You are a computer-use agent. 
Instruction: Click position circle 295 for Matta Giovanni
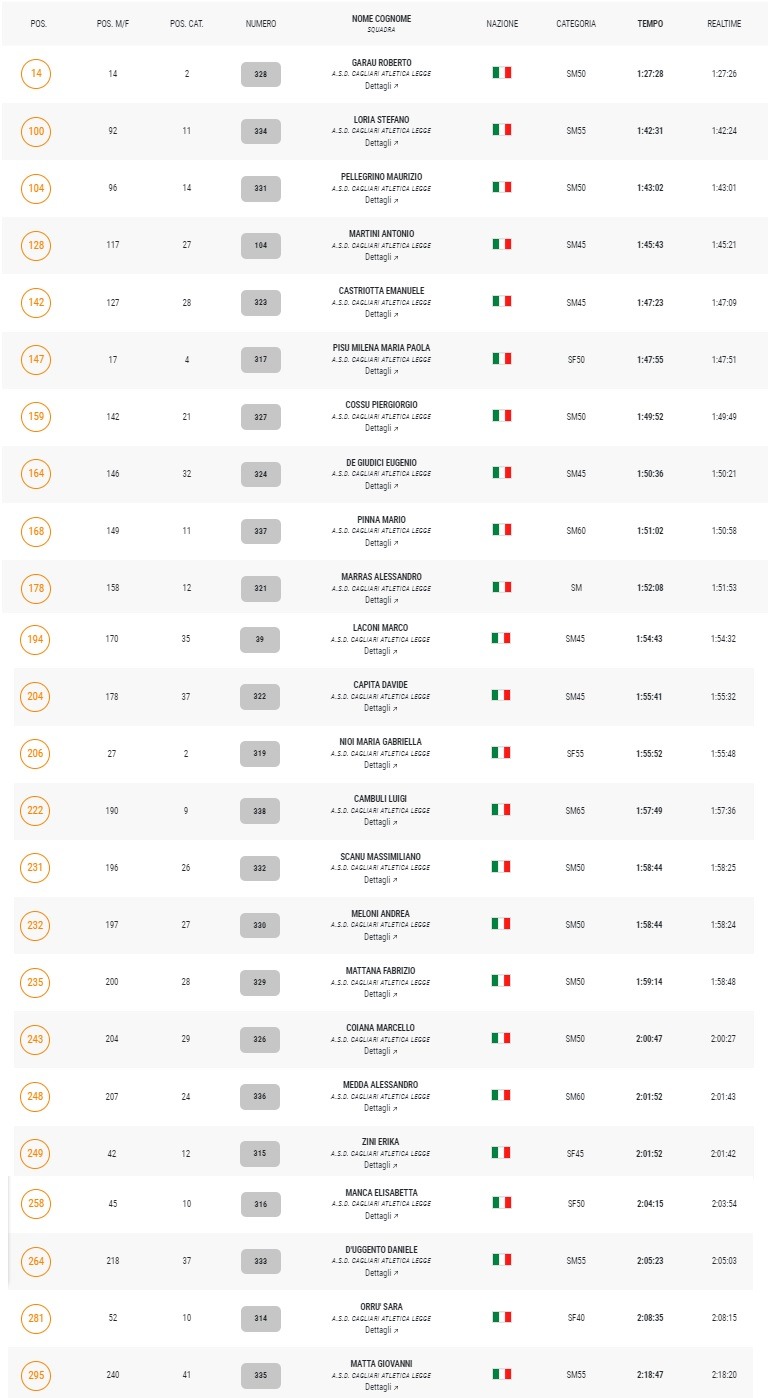(36, 1375)
